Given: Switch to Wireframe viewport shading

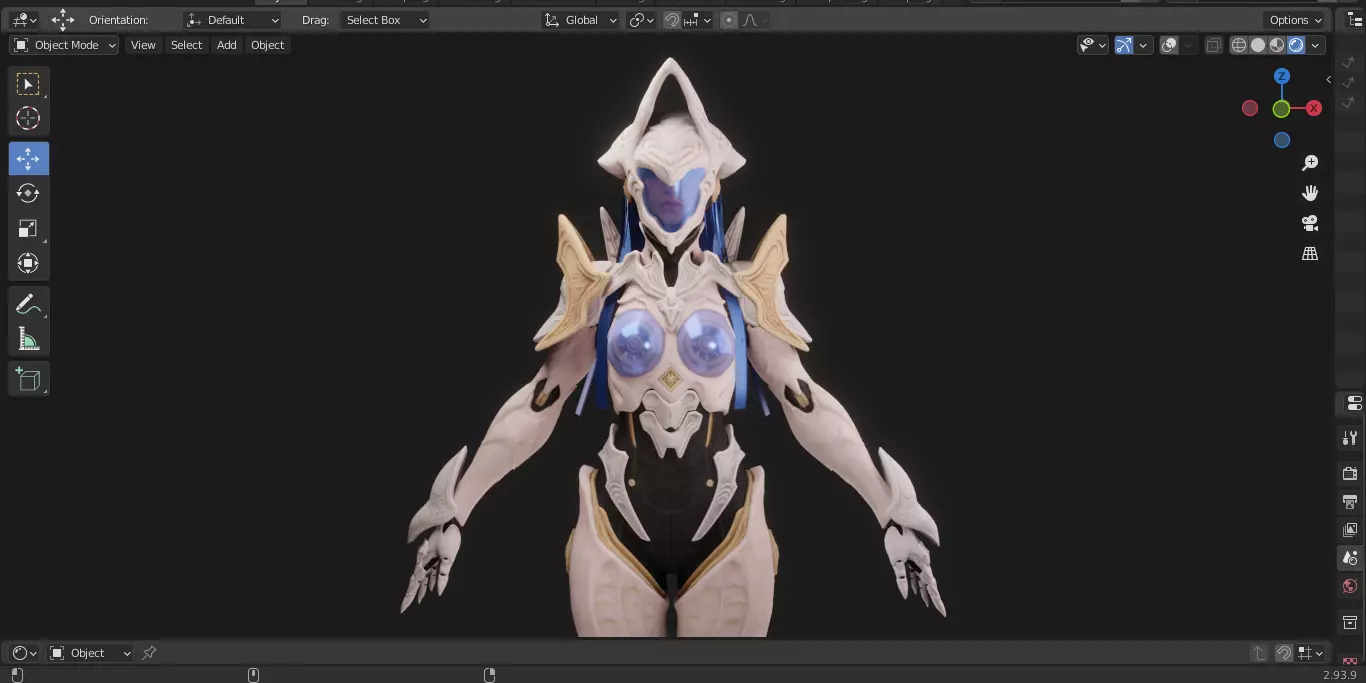Looking at the screenshot, I should click(1239, 45).
